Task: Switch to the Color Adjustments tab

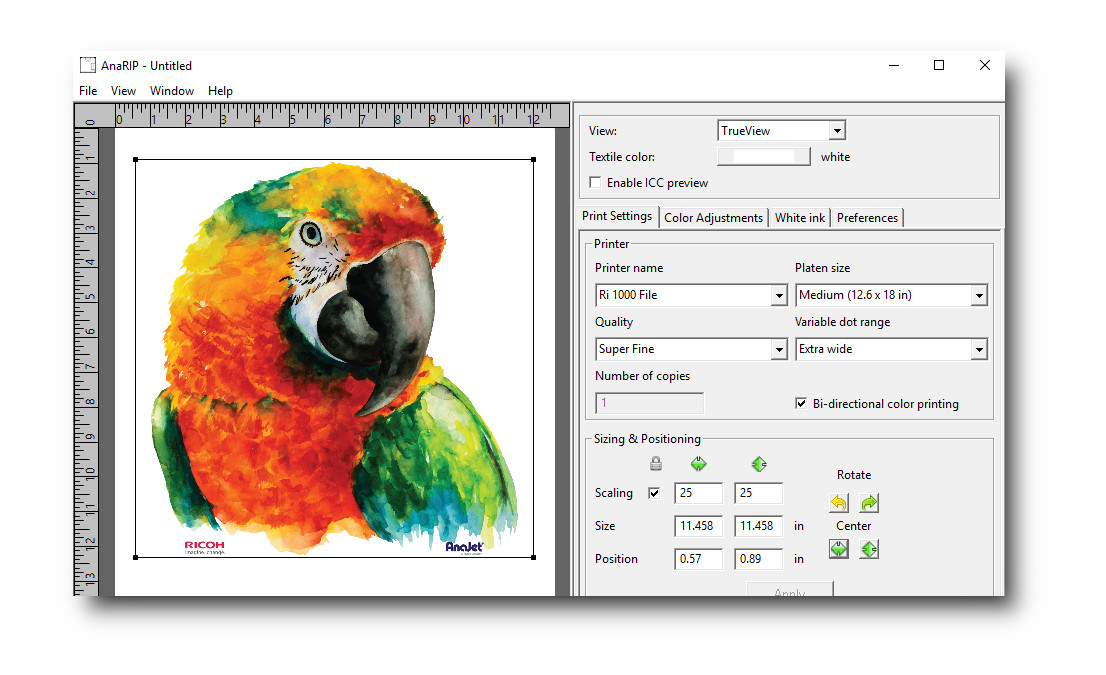Action: tap(714, 218)
